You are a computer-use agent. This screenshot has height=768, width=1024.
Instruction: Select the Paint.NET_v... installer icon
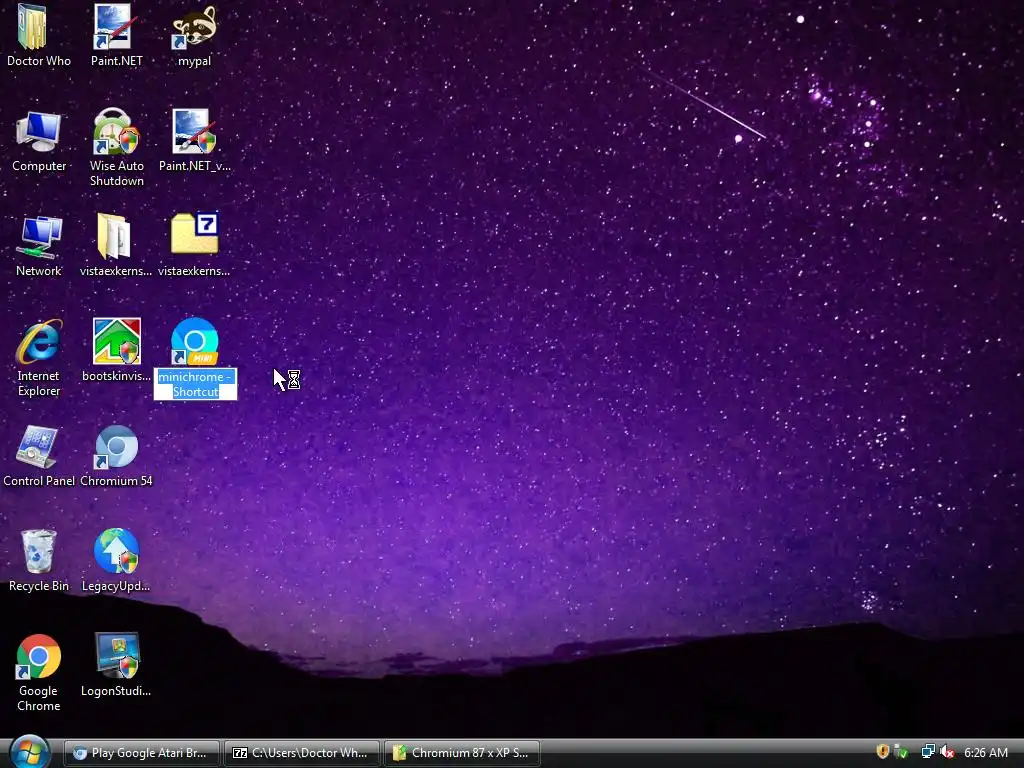[x=194, y=131]
